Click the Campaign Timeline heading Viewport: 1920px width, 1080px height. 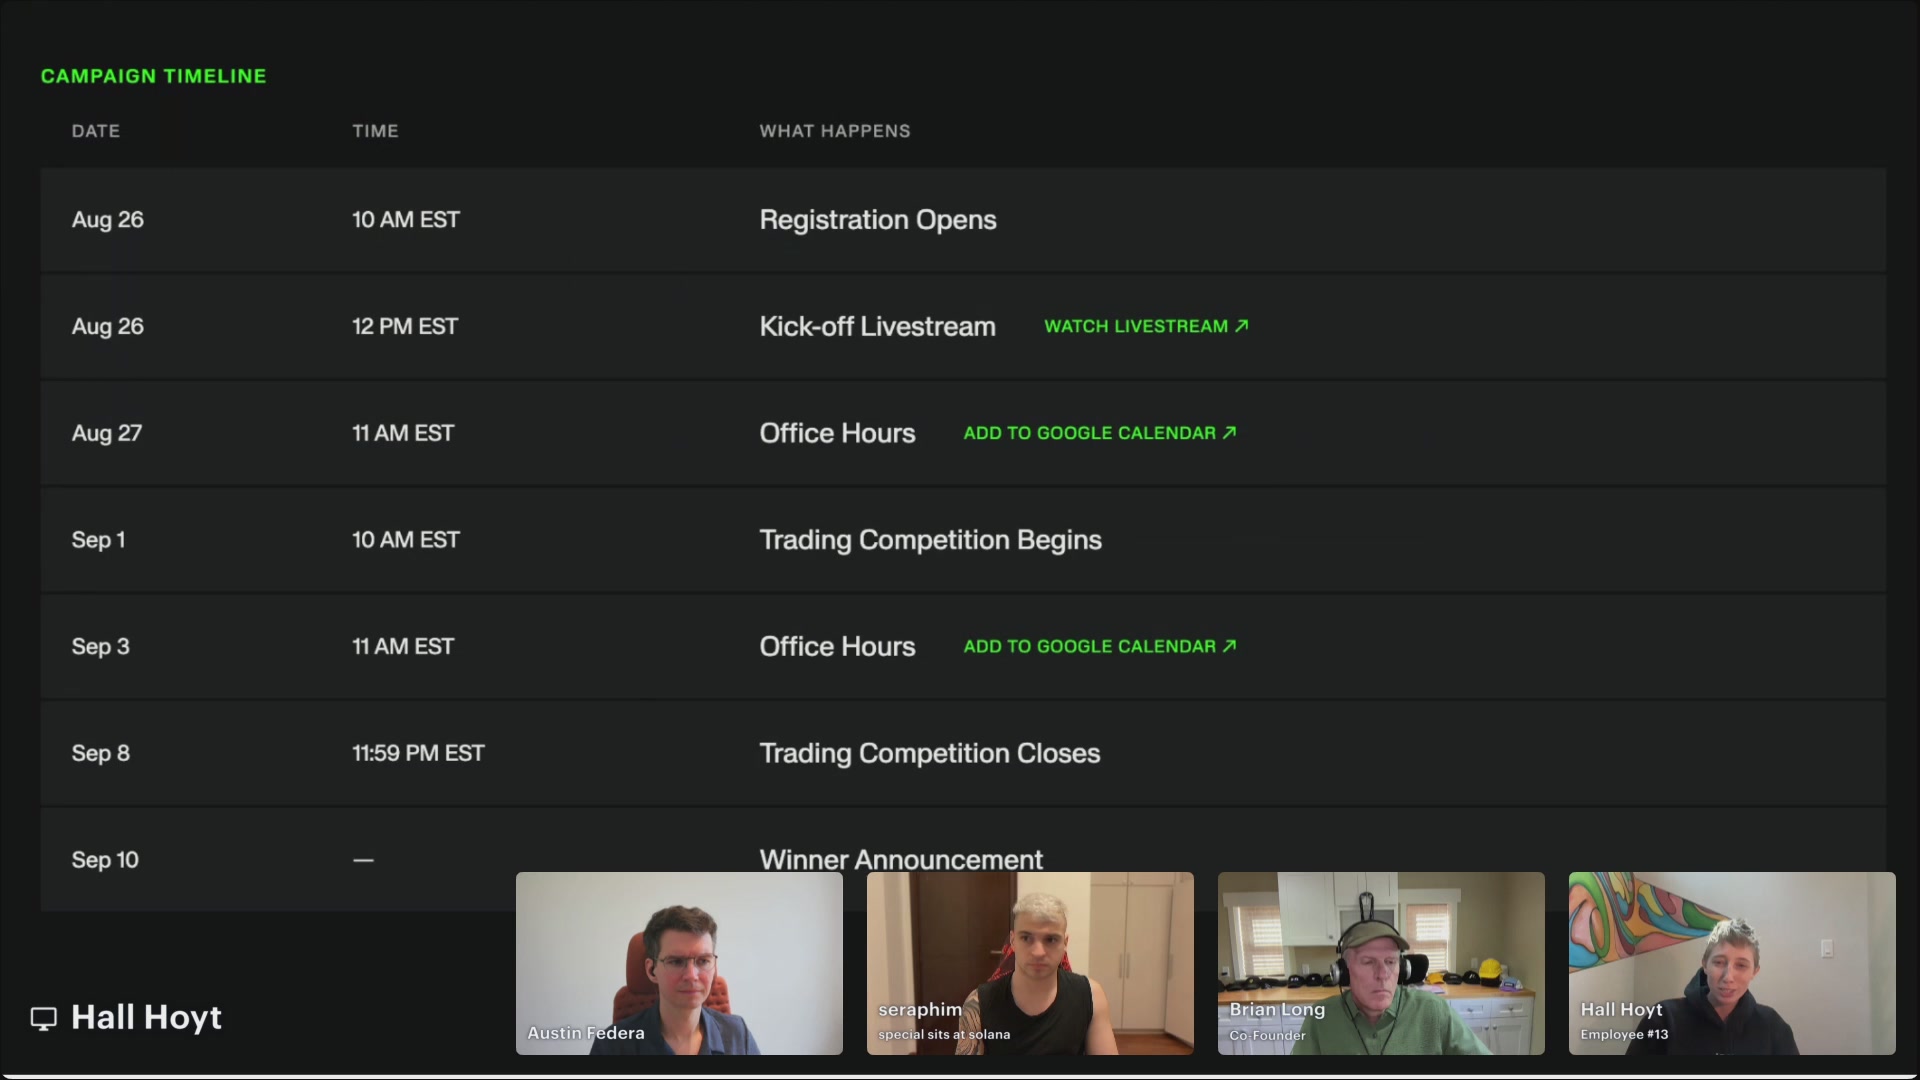[153, 76]
